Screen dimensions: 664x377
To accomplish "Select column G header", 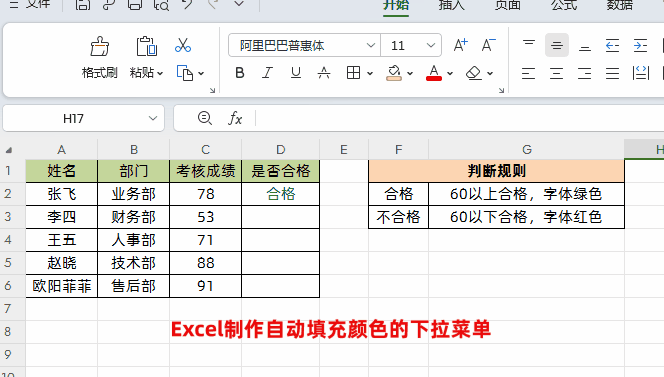I will click(526, 150).
